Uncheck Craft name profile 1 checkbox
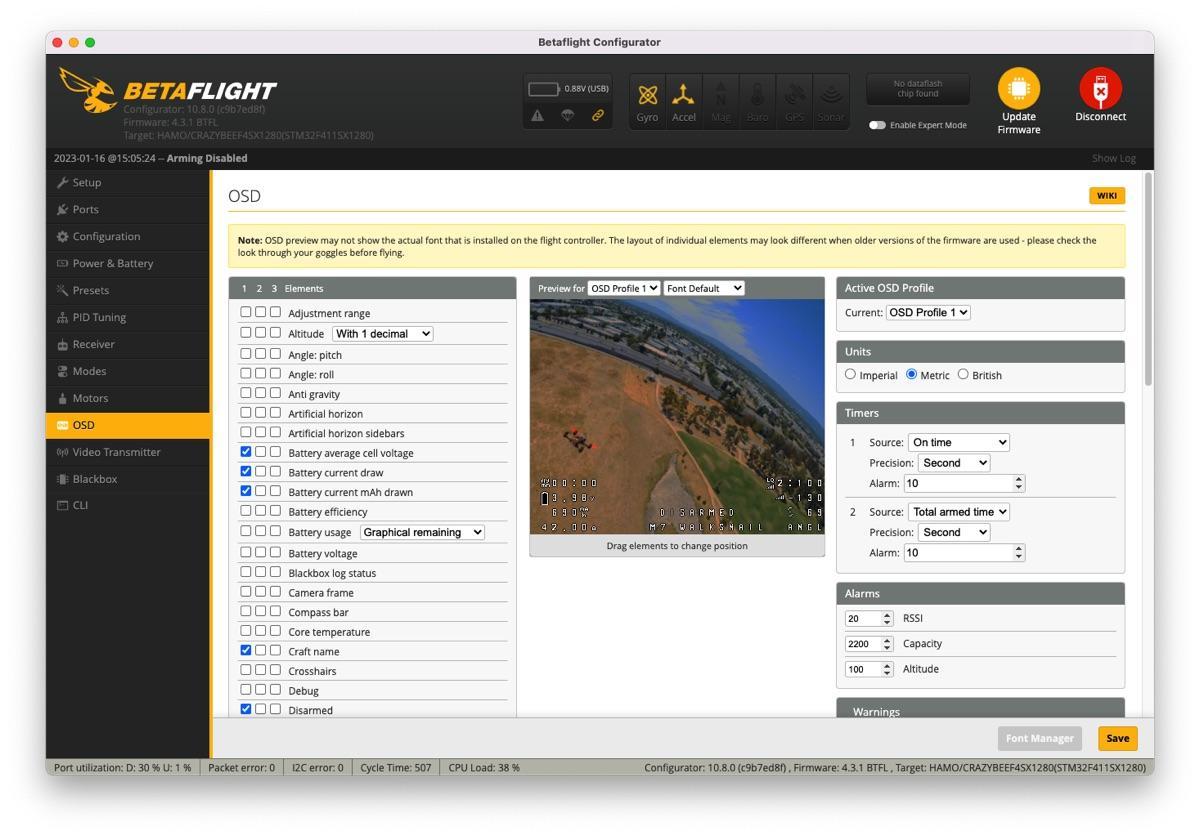Image resolution: width=1200 pixels, height=836 pixels. [246, 650]
